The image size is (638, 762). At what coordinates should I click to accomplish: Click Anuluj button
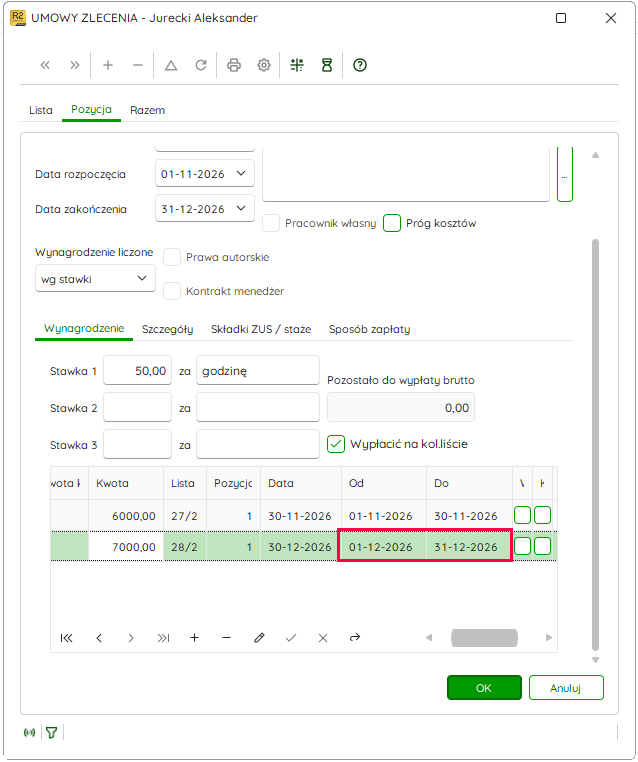(566, 688)
